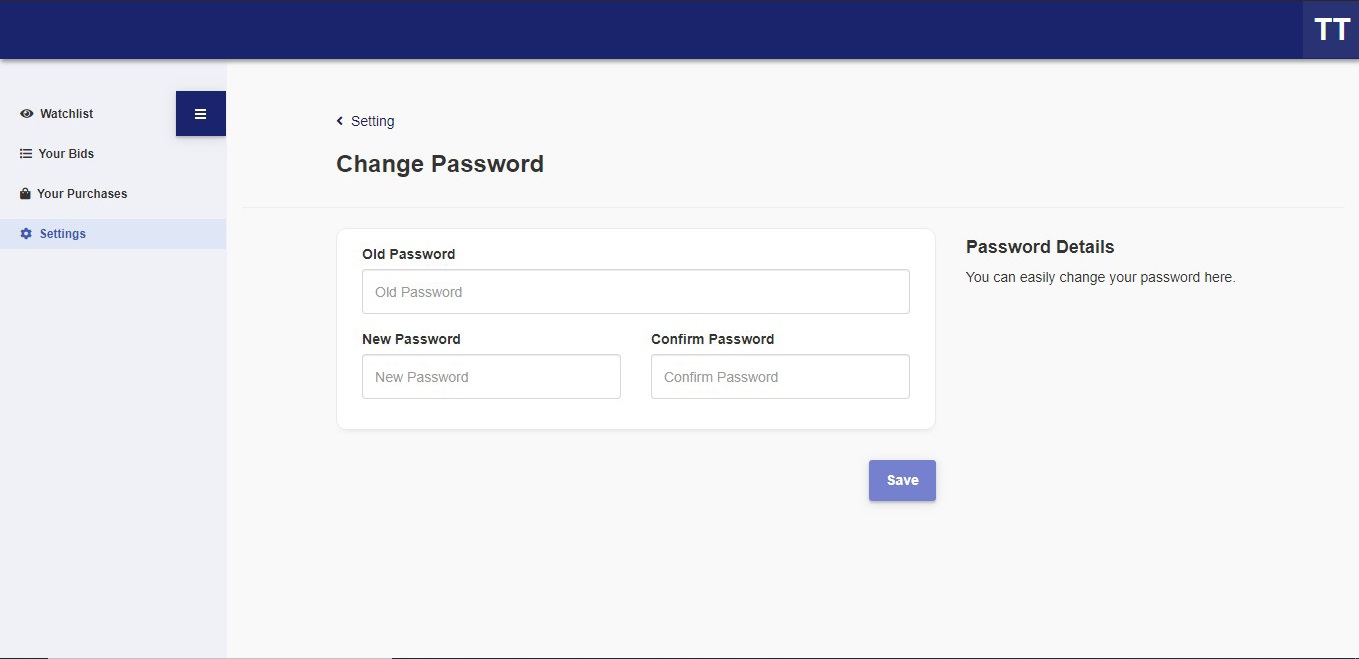
Task: Click the Setting breadcrumb link
Action: coord(373,121)
